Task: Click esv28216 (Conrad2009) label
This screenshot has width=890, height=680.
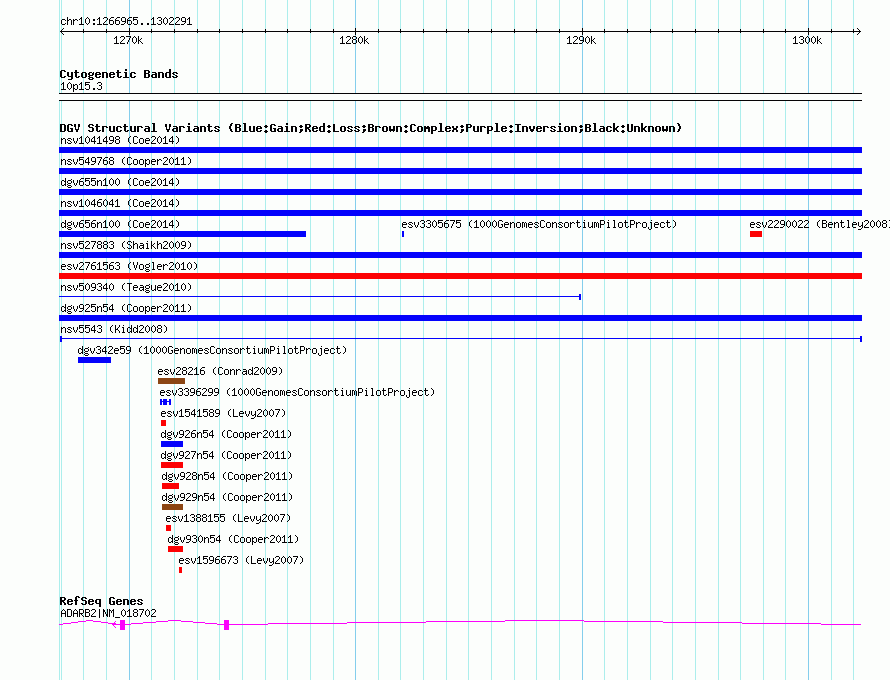Action: click(220, 371)
